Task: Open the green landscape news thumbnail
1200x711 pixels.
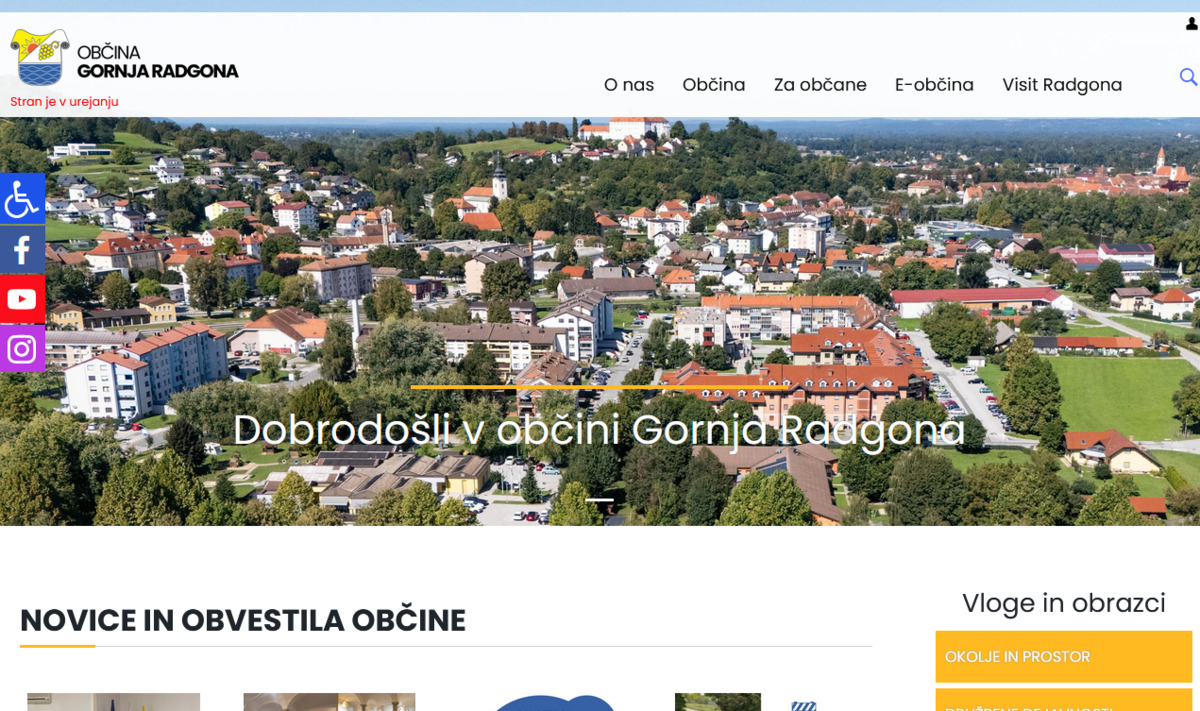Action: click(717, 701)
